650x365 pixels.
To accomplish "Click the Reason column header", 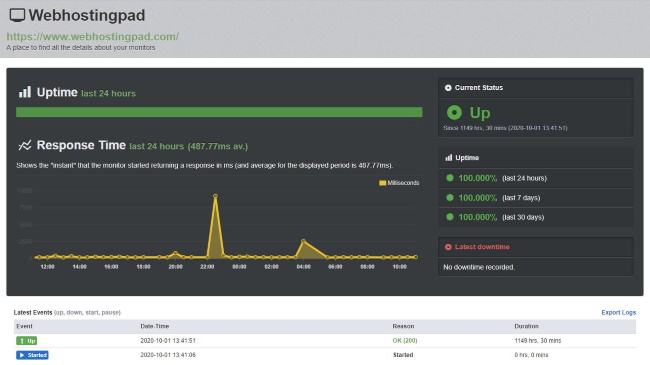I will coord(403,326).
